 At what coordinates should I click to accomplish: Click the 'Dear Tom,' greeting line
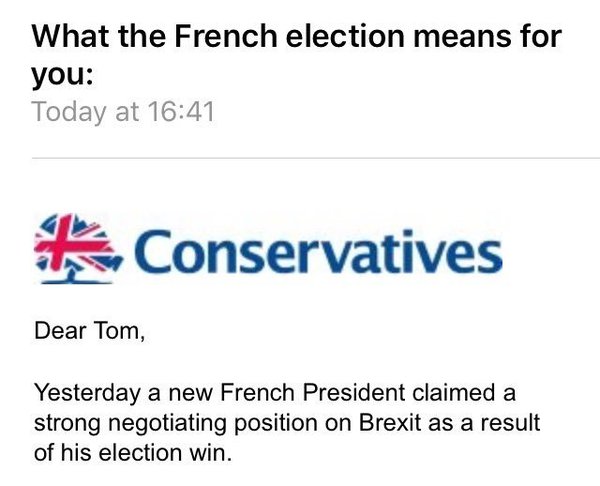(90, 331)
